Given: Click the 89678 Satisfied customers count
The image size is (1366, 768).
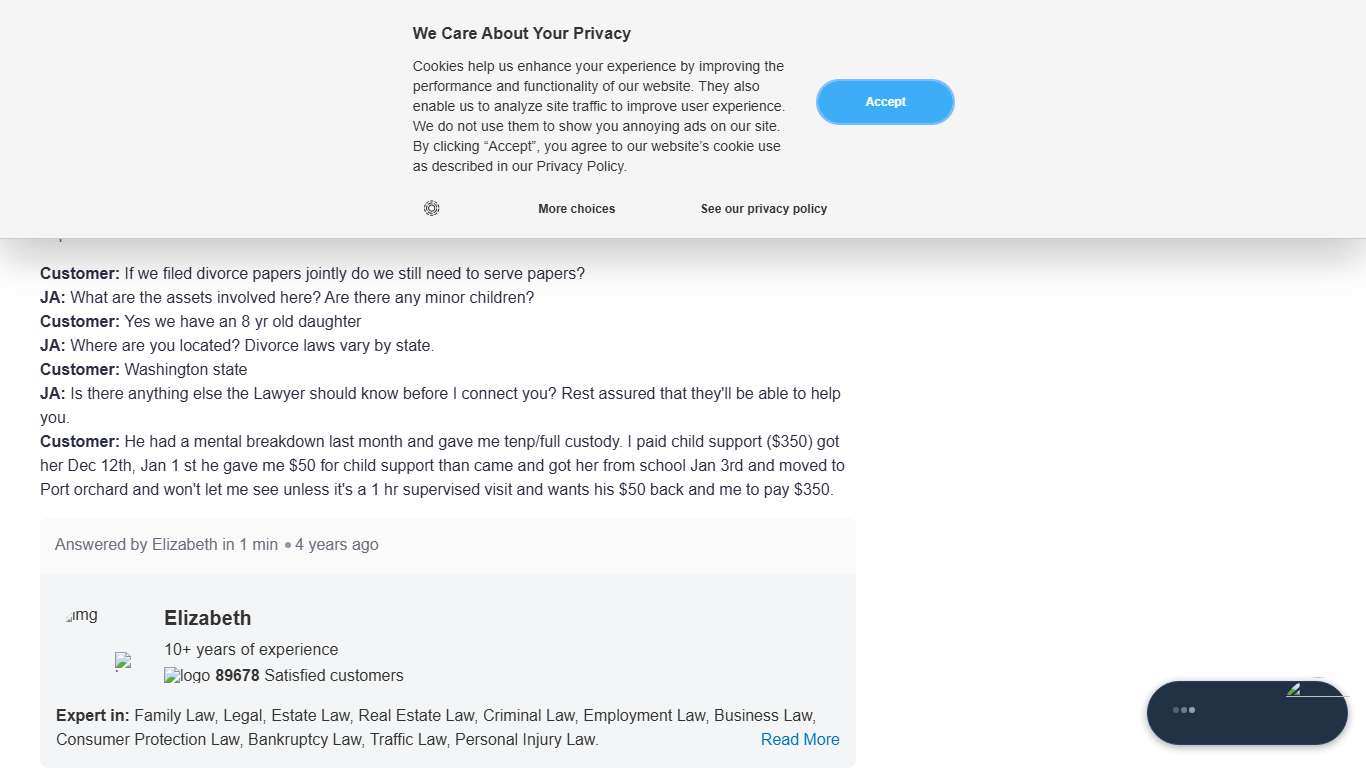Looking at the screenshot, I should click(309, 676).
